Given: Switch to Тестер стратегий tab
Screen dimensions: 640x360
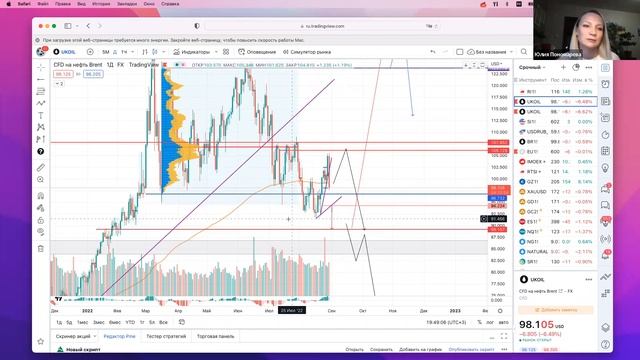Looking at the screenshot, I should click(166, 336).
